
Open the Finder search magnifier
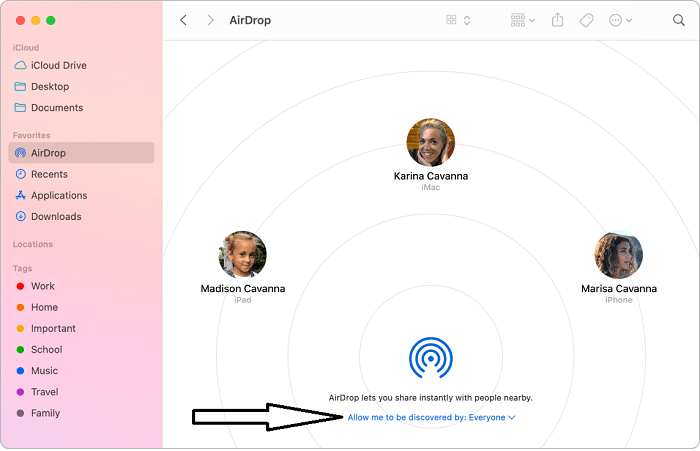point(679,20)
